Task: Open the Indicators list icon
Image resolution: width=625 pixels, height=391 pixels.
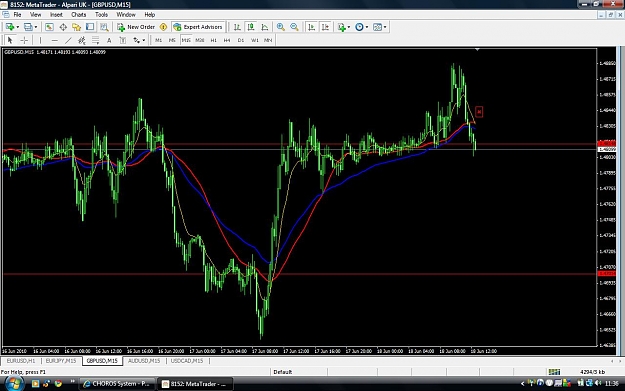Action: click(342, 27)
